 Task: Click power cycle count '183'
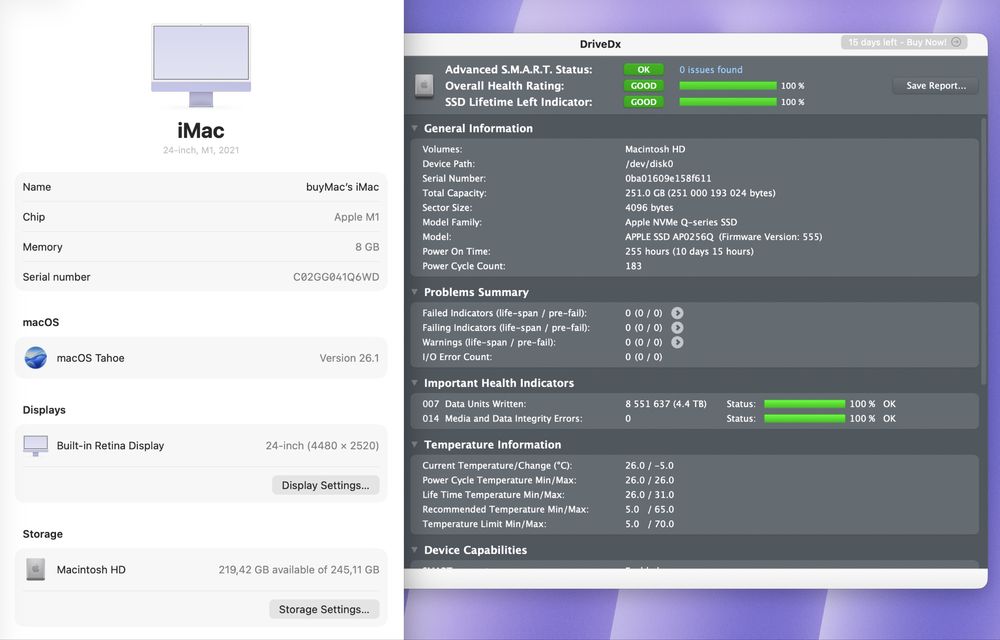[633, 266]
